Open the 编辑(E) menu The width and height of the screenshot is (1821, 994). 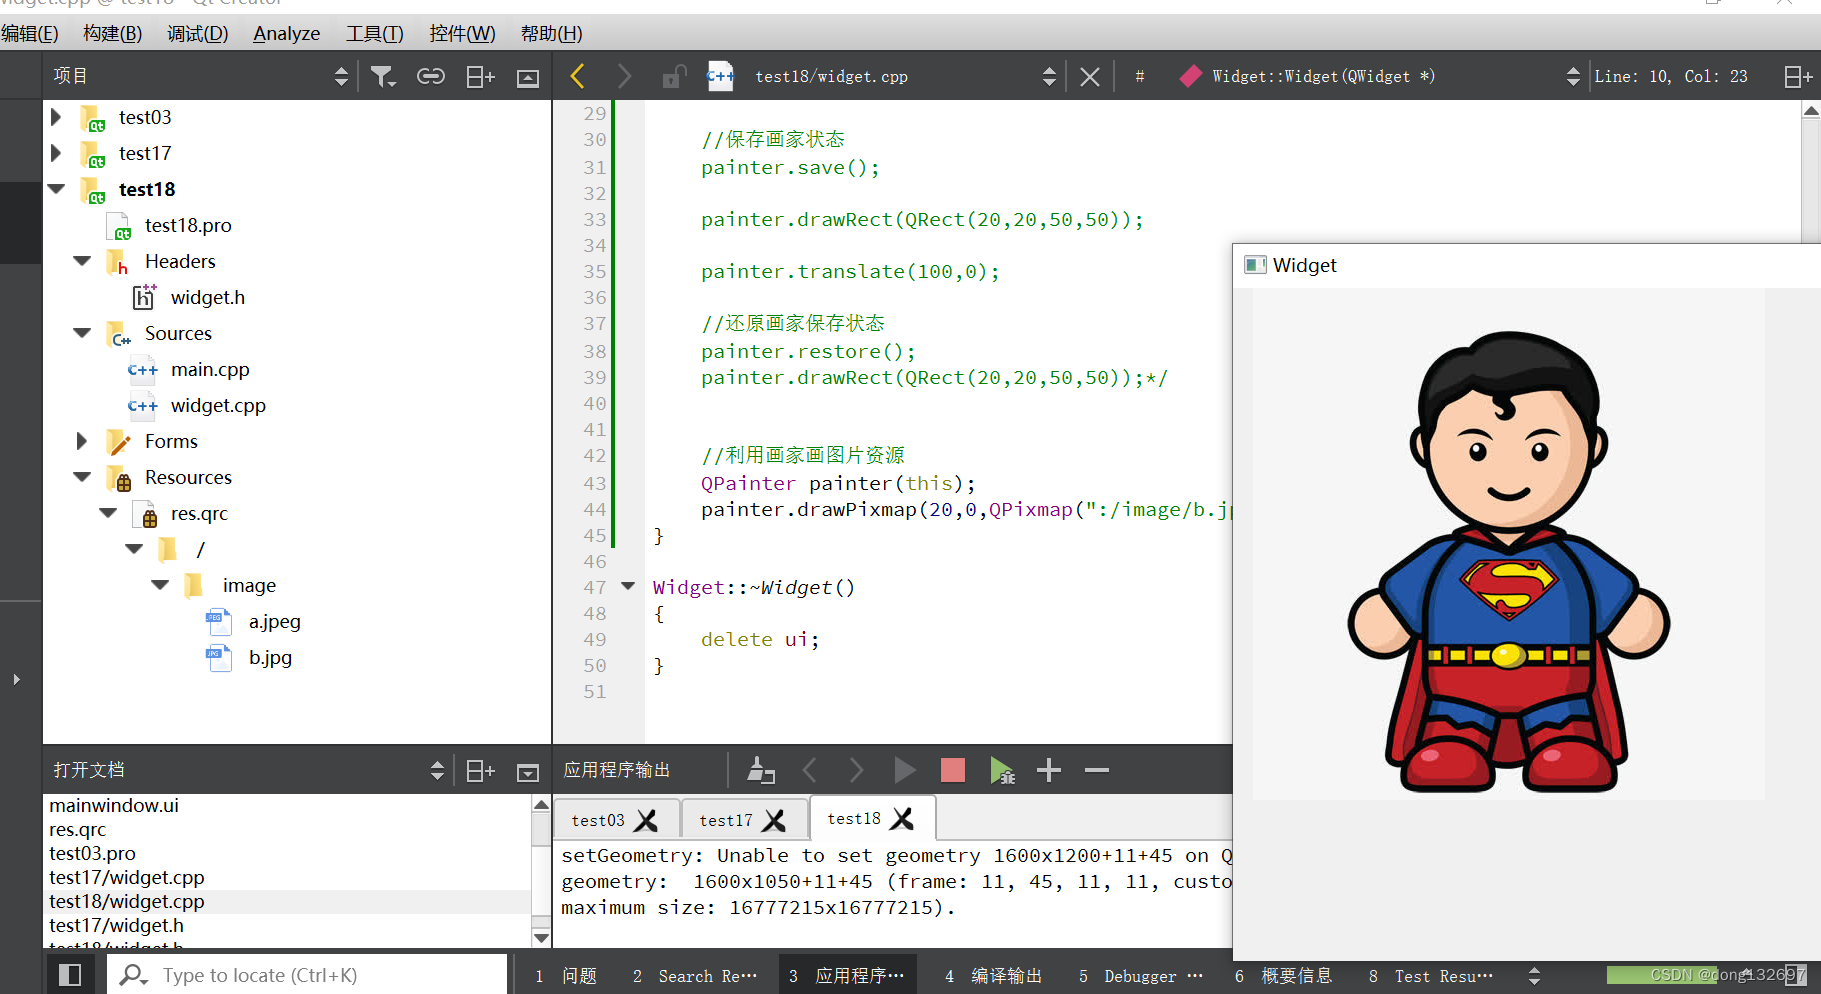pyautogui.click(x=30, y=33)
